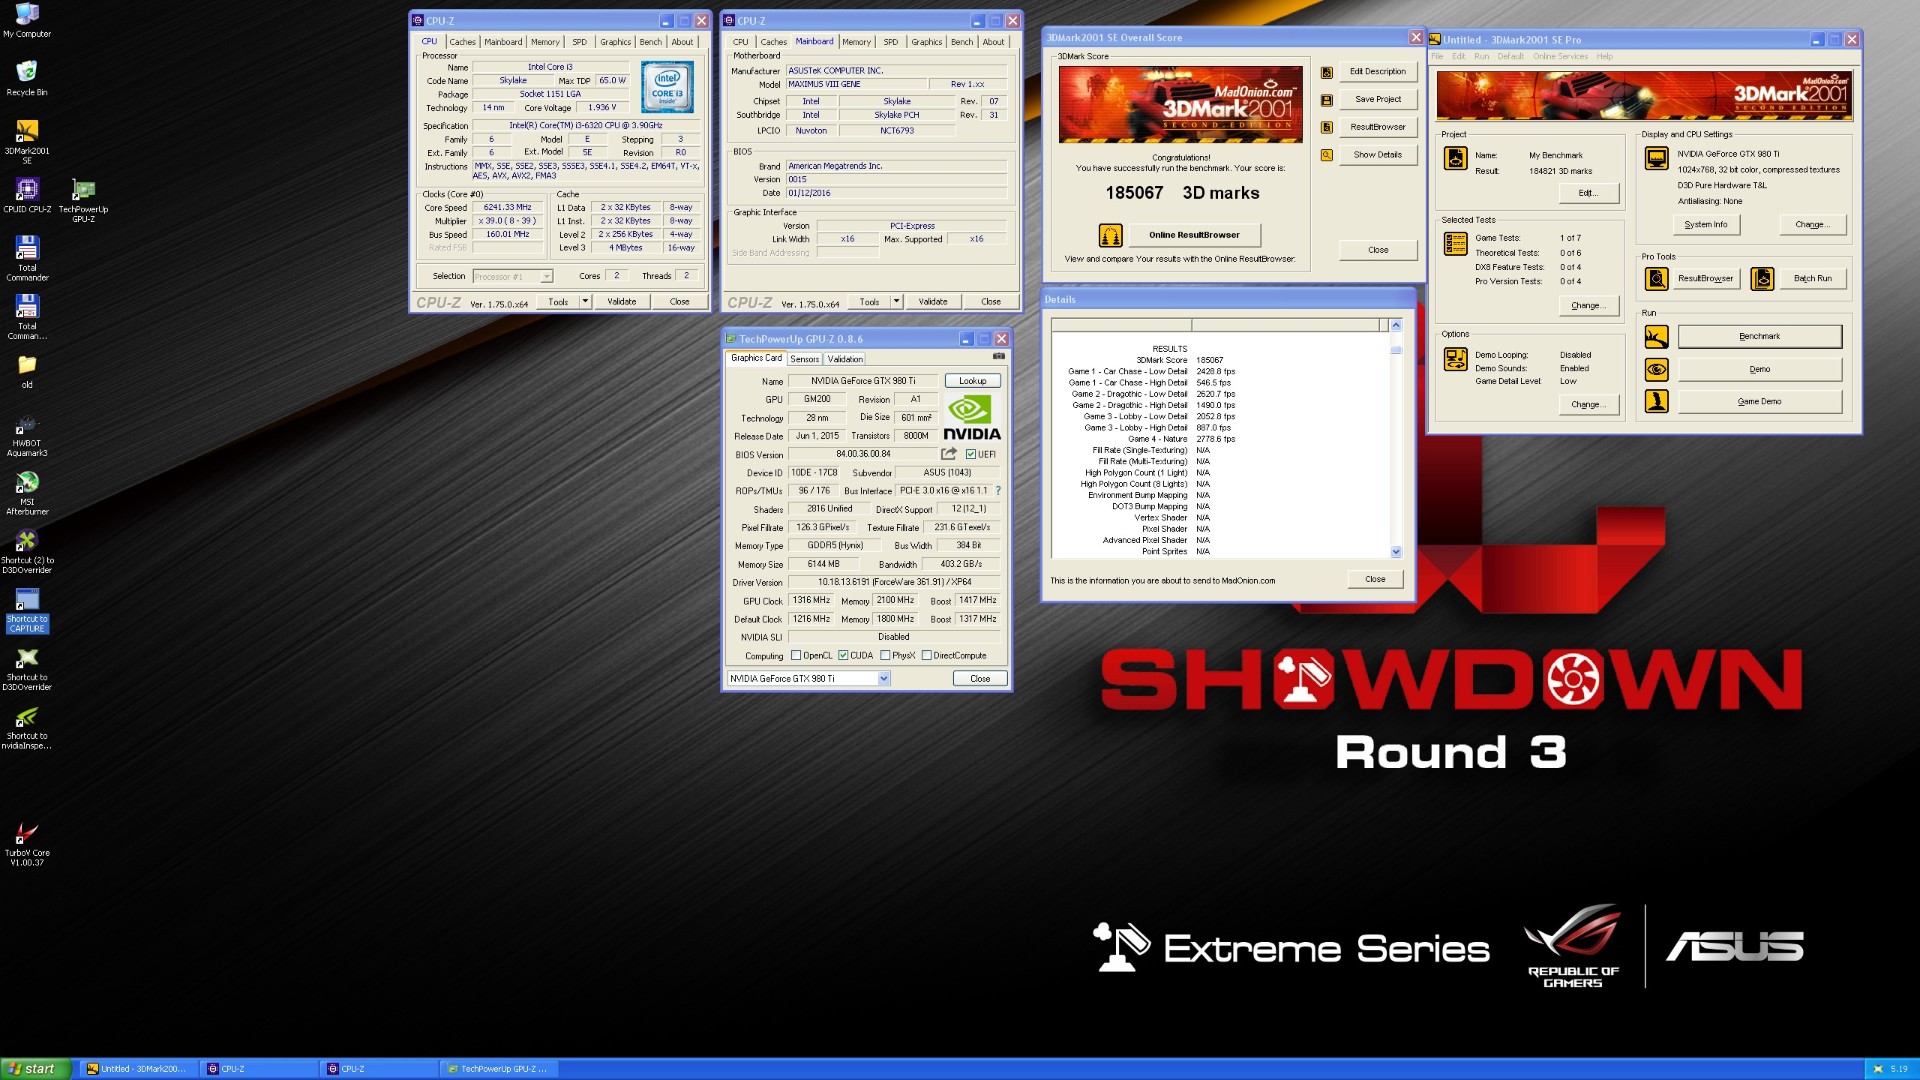This screenshot has height=1080, width=1920.
Task: Click the Lookup button in GPU-Z
Action: (972, 381)
